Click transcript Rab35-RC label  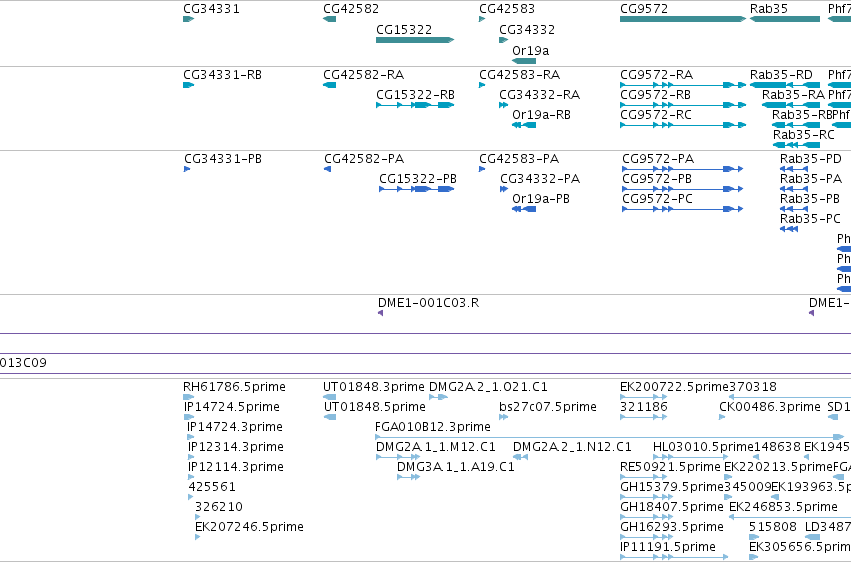coord(803,135)
